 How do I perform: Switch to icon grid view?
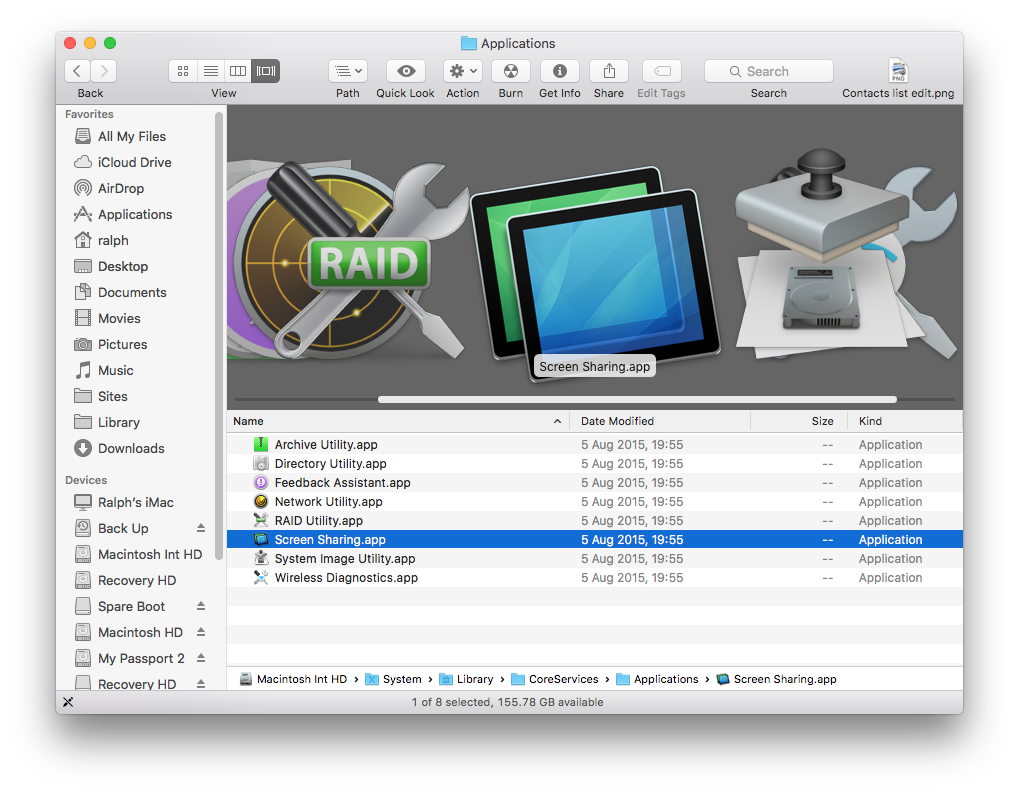coord(183,71)
